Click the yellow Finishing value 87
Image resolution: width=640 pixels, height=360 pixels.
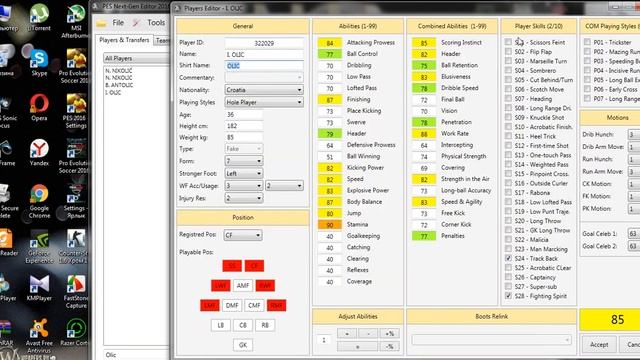(x=330, y=100)
